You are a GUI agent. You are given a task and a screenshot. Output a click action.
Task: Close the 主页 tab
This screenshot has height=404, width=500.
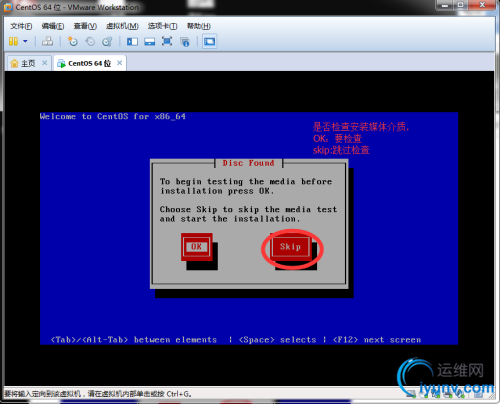point(45,63)
